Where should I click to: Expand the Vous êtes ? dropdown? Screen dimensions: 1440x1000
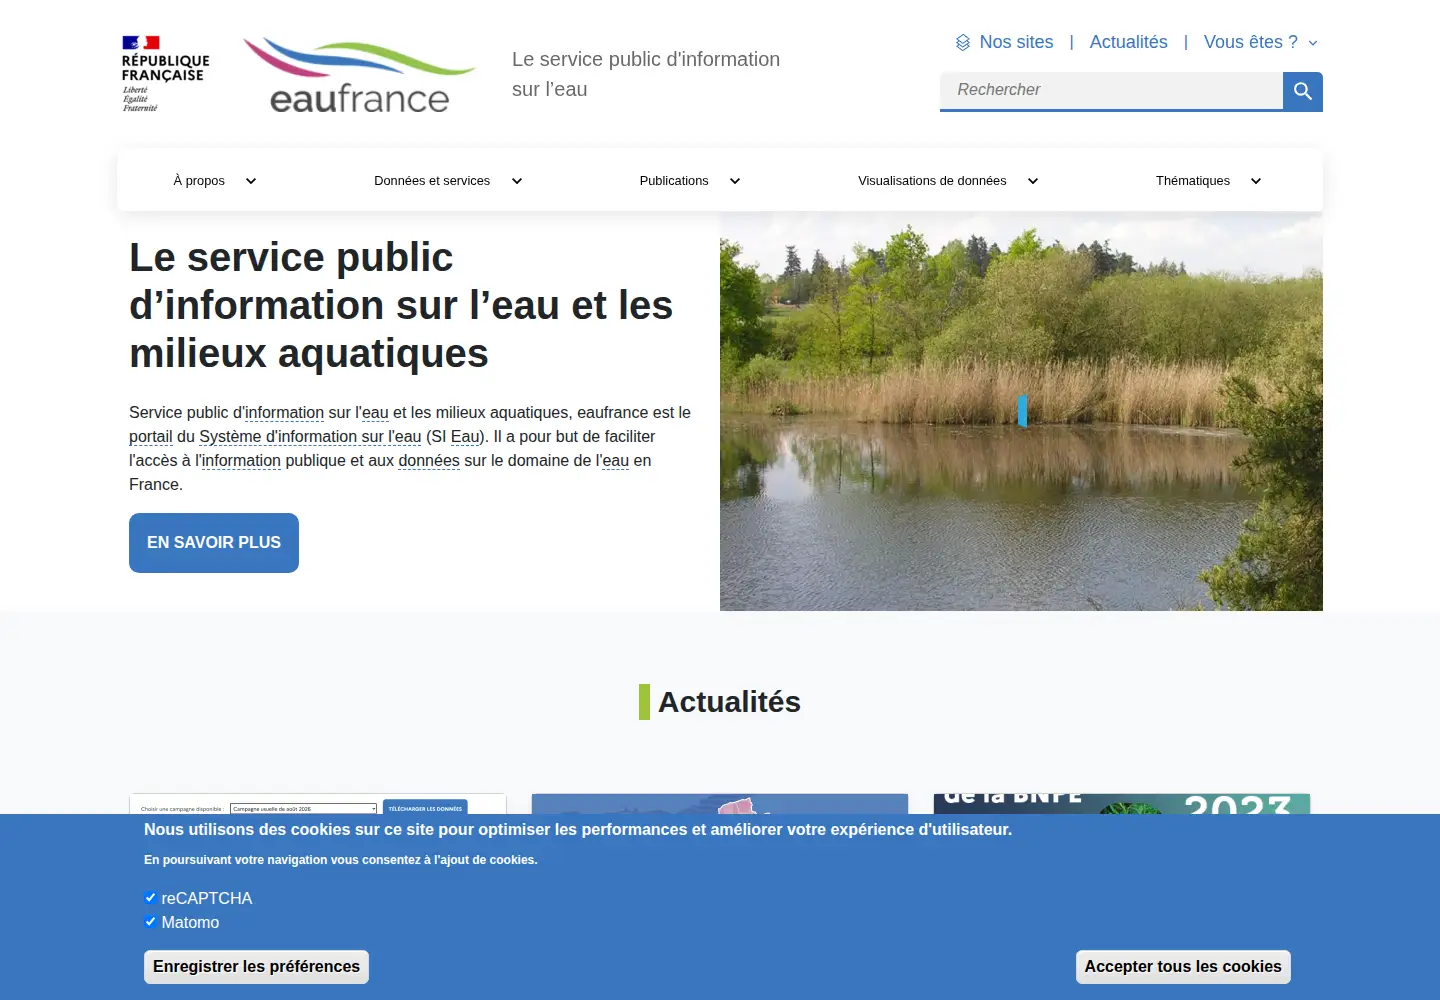pos(1261,42)
